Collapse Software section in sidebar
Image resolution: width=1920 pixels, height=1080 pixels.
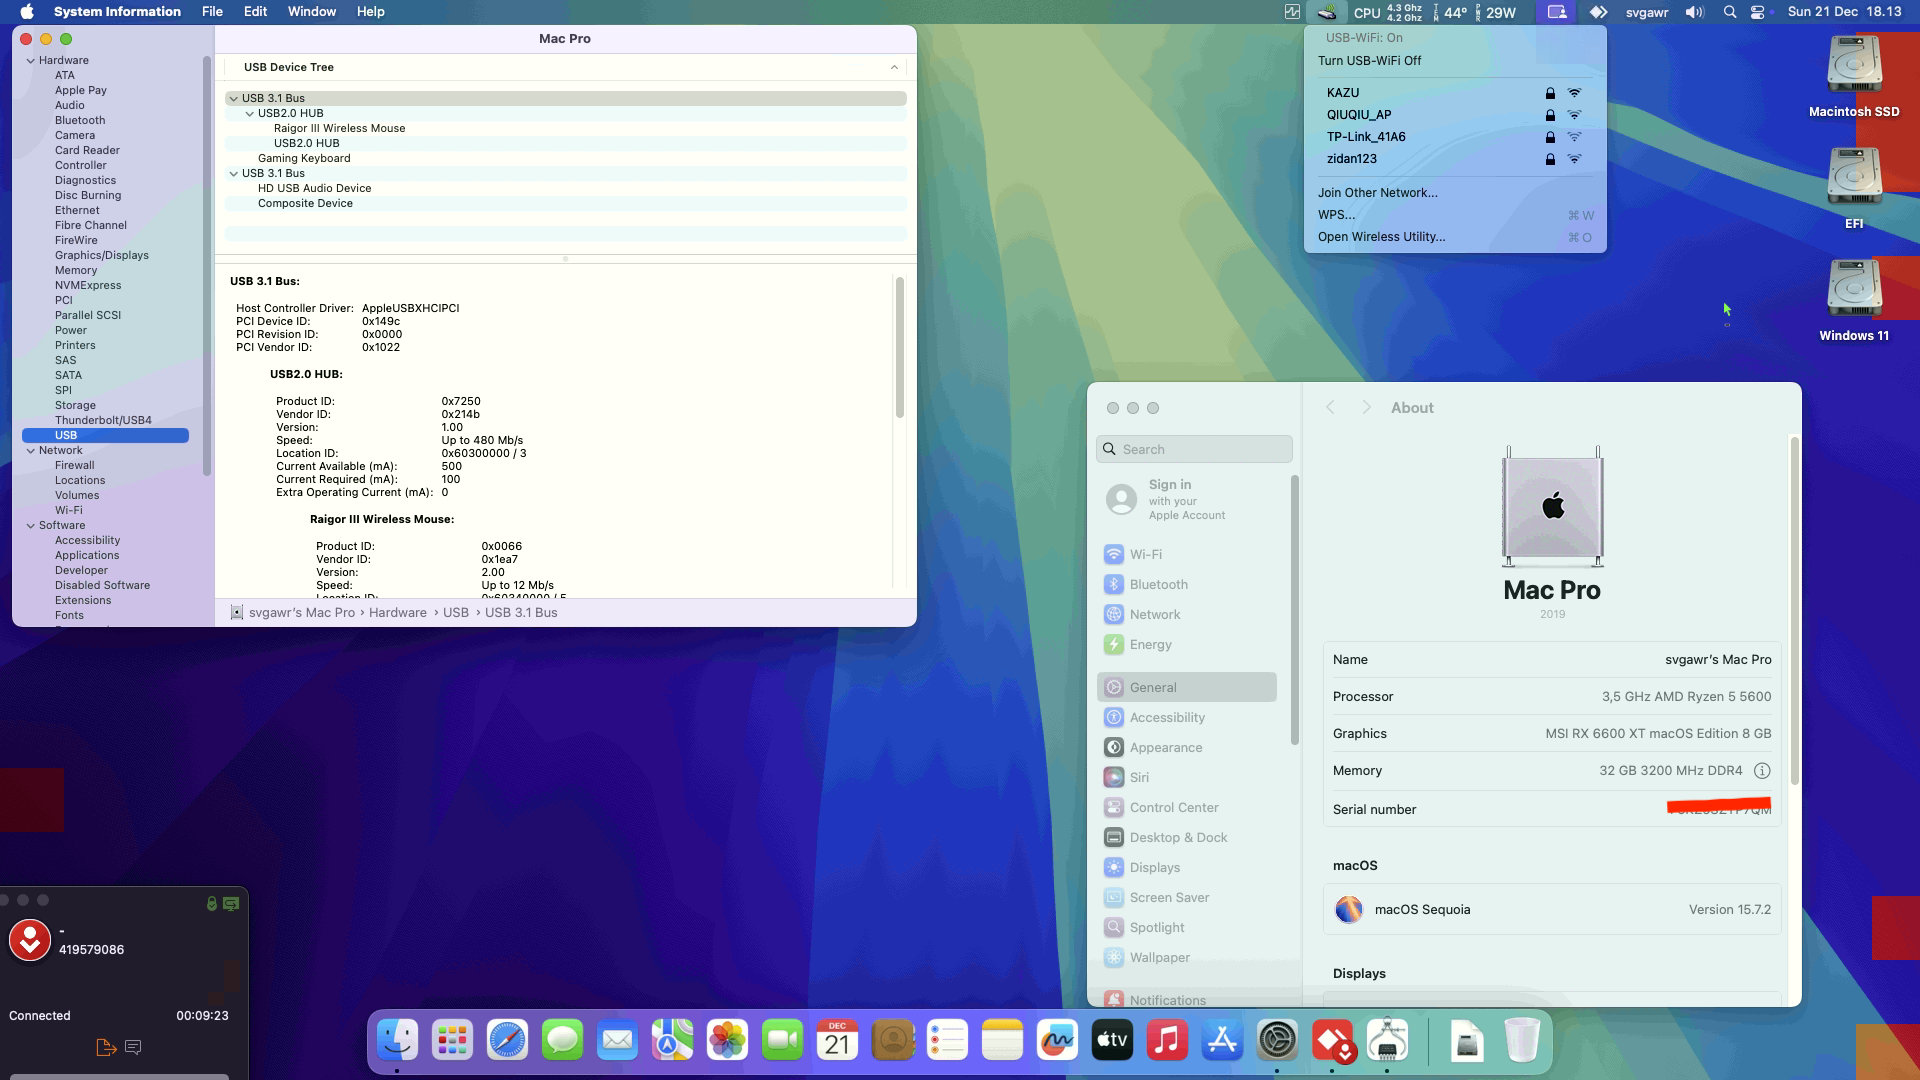pyautogui.click(x=30, y=525)
